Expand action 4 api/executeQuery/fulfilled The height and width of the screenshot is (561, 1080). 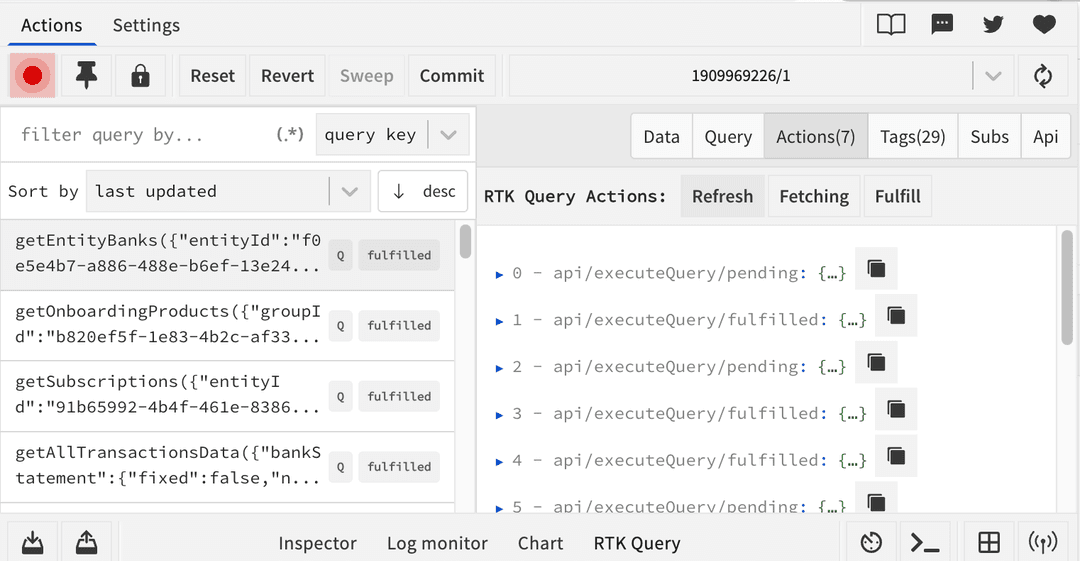499,462
